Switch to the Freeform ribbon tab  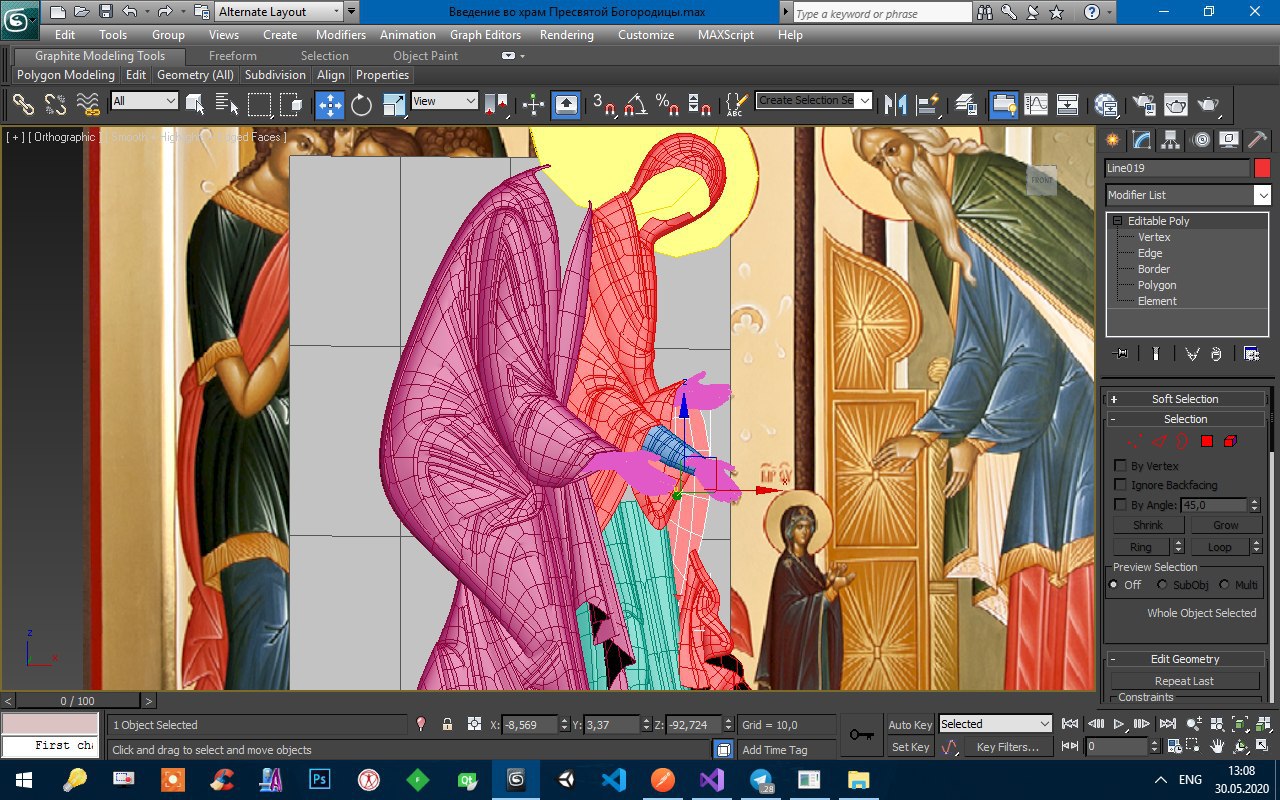tap(233, 56)
